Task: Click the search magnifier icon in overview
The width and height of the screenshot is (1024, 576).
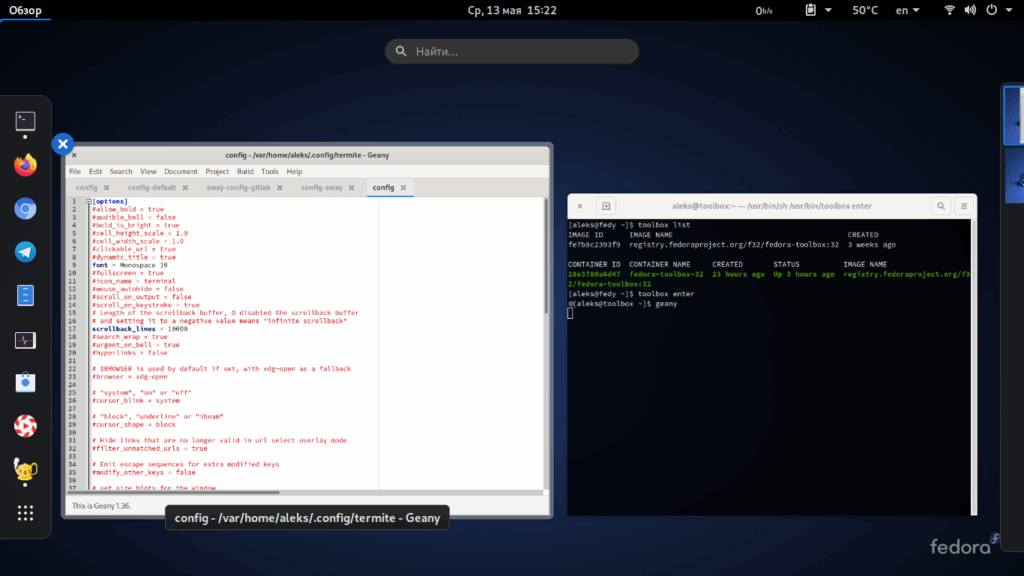Action: (x=401, y=51)
